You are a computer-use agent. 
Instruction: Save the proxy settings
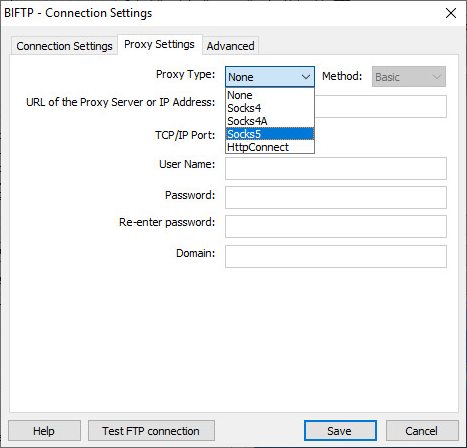coord(340,431)
